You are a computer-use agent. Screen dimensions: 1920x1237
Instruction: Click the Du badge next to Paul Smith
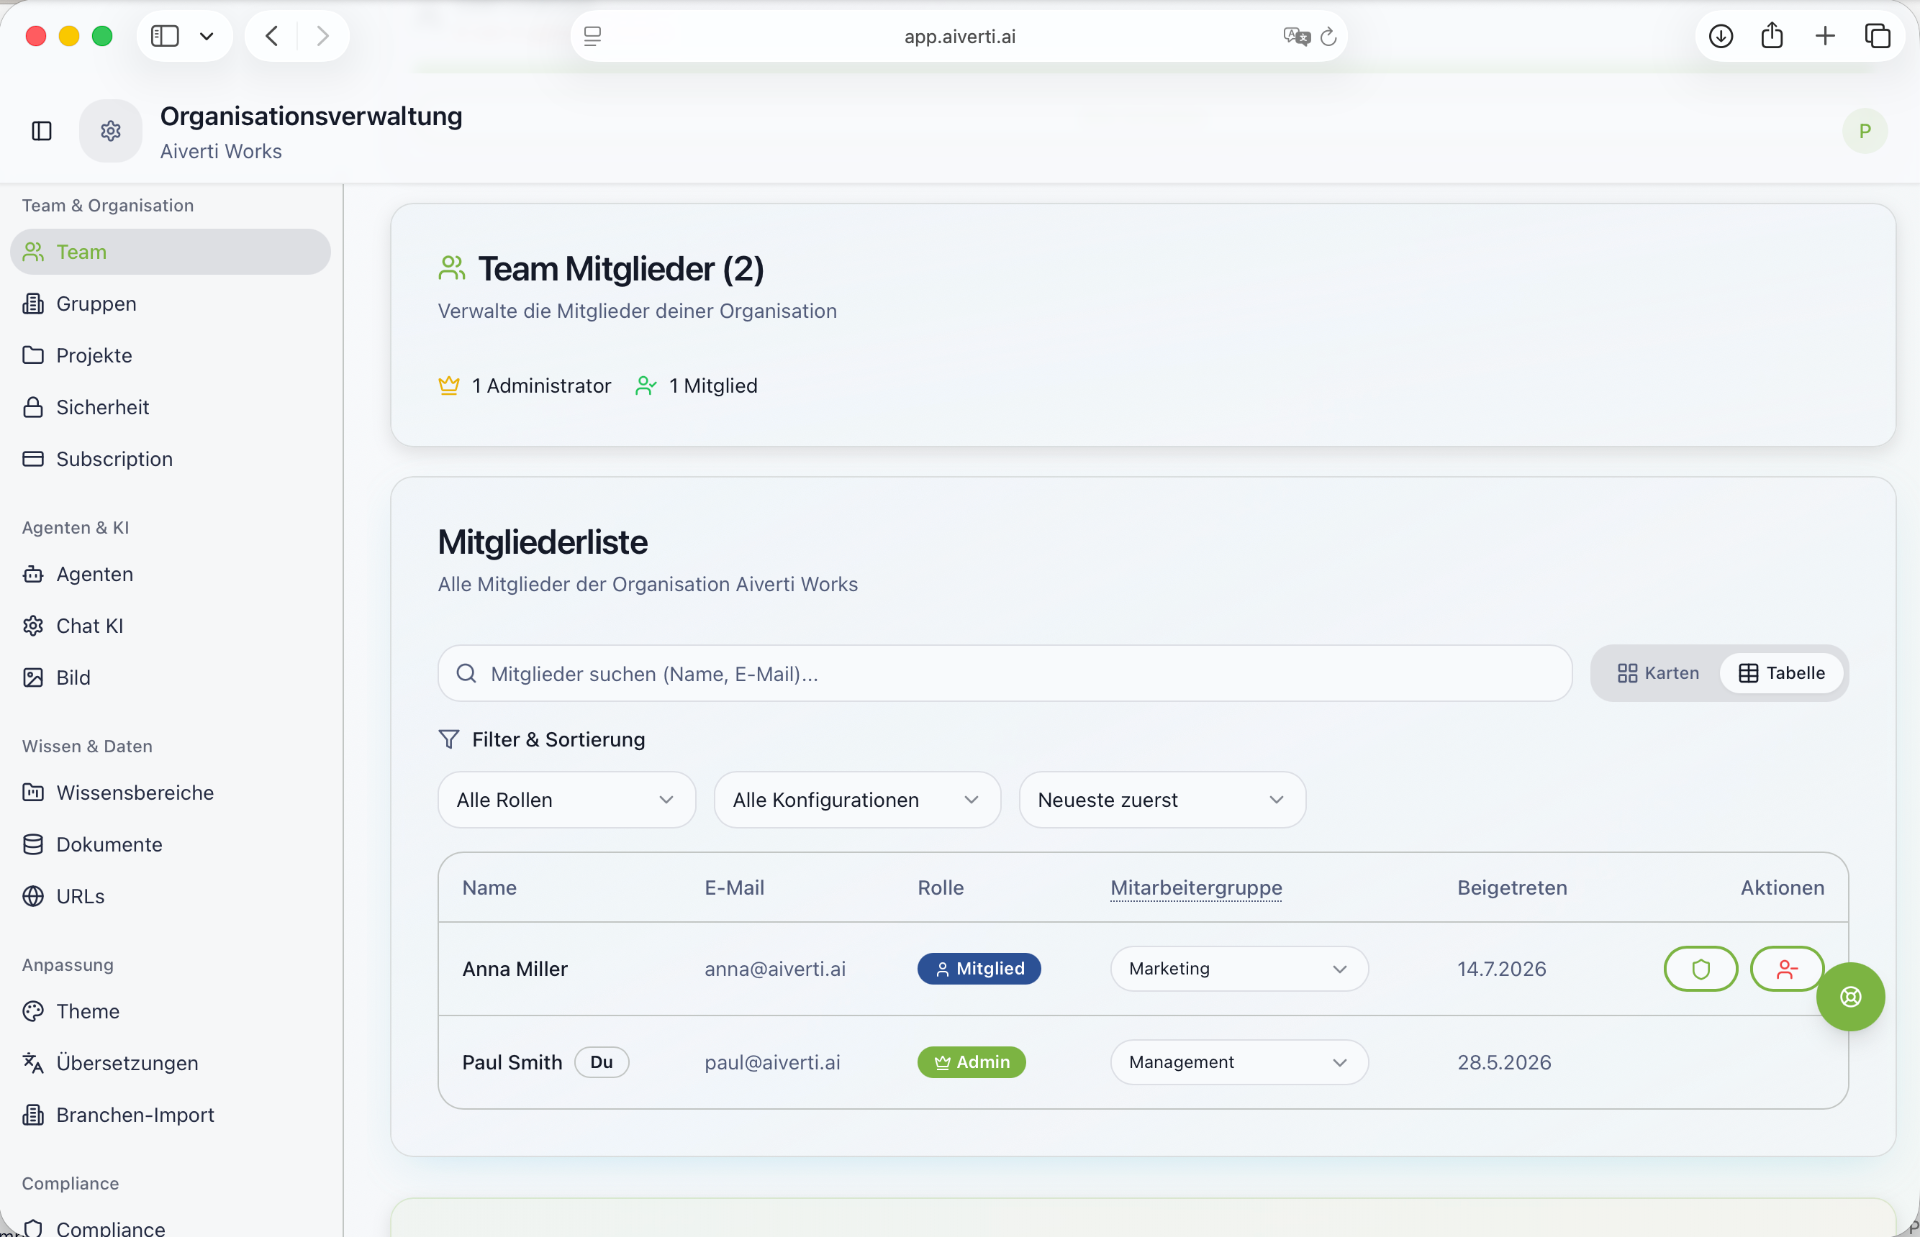tap(601, 1062)
